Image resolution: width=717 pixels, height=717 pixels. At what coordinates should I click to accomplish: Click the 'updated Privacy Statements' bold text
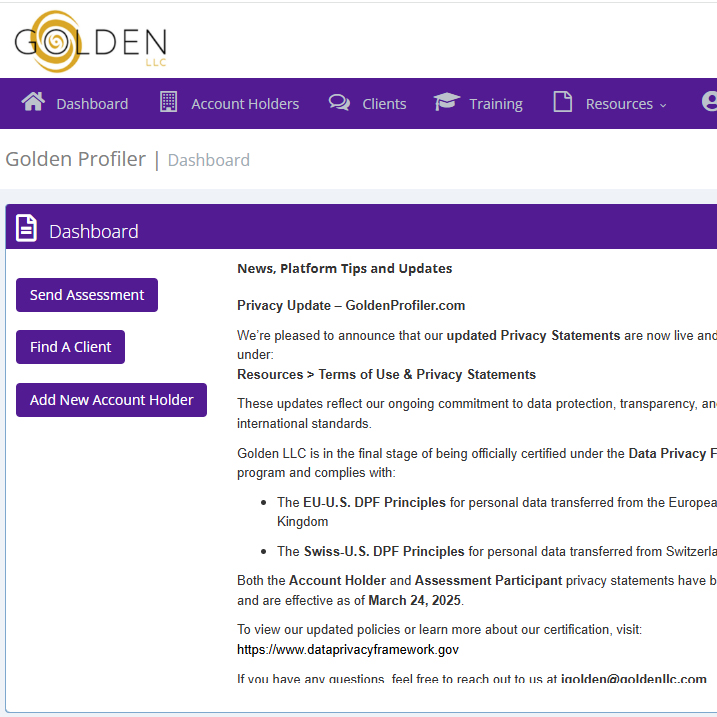533,335
